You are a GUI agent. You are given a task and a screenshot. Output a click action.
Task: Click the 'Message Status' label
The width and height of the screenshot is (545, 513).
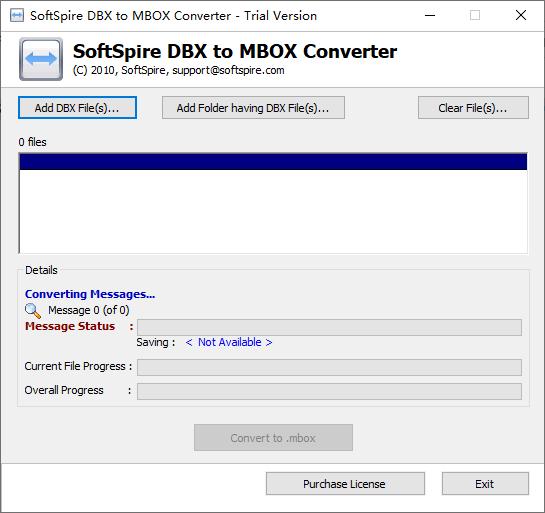70,326
